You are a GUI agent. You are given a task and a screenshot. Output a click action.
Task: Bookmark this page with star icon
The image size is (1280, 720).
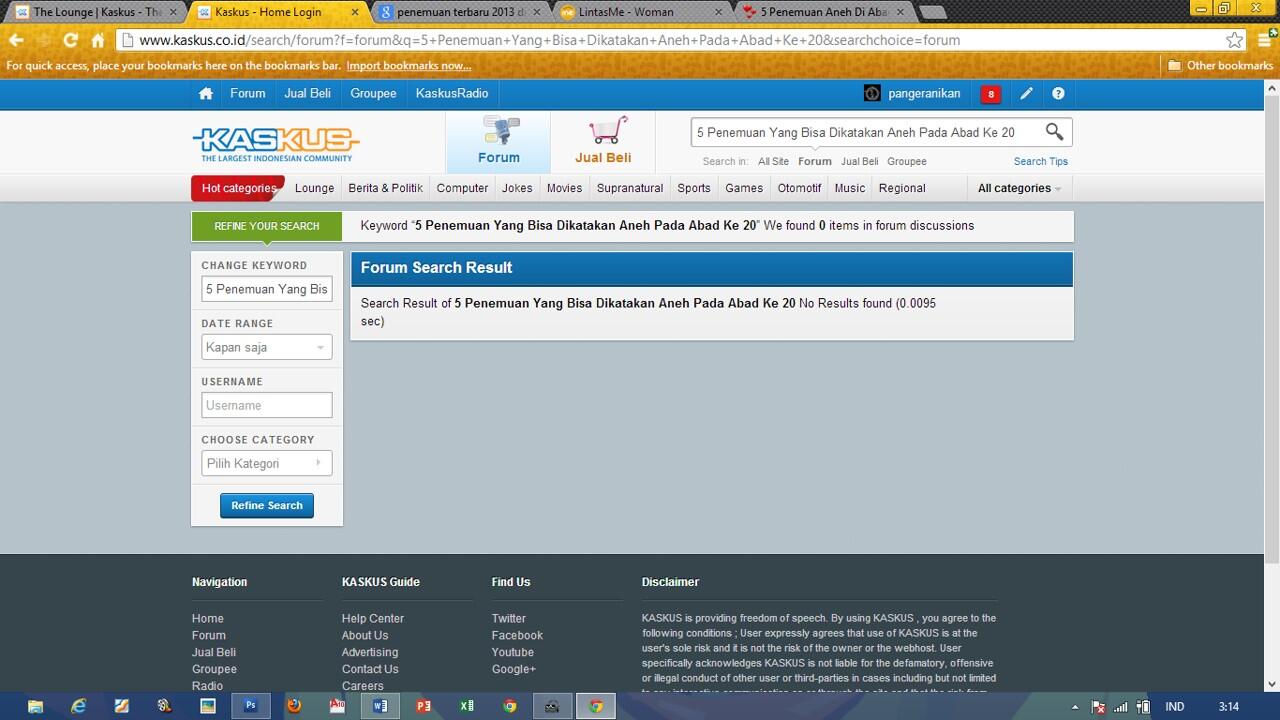pos(1234,40)
